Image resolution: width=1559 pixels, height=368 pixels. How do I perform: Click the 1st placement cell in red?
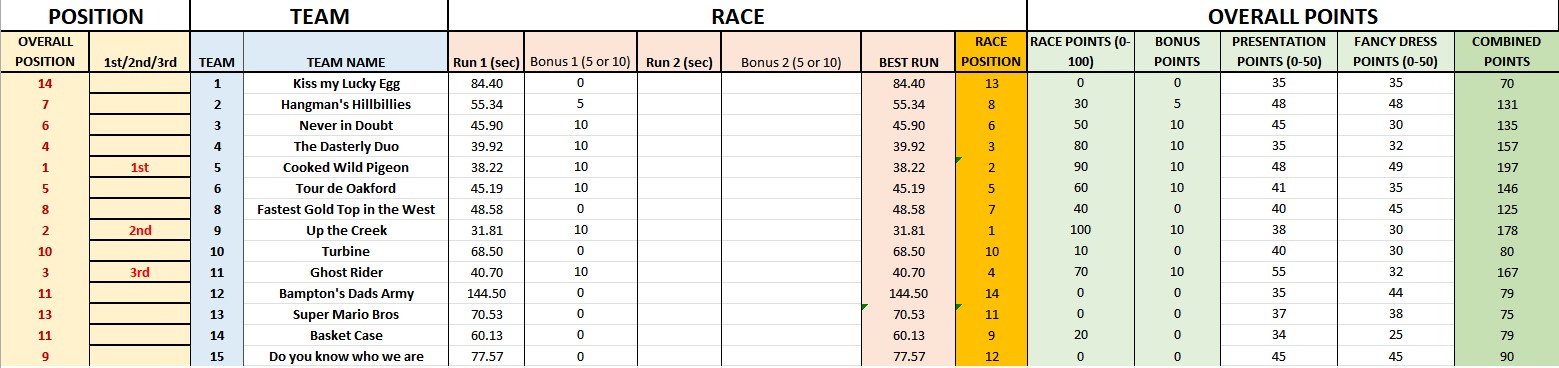click(139, 167)
